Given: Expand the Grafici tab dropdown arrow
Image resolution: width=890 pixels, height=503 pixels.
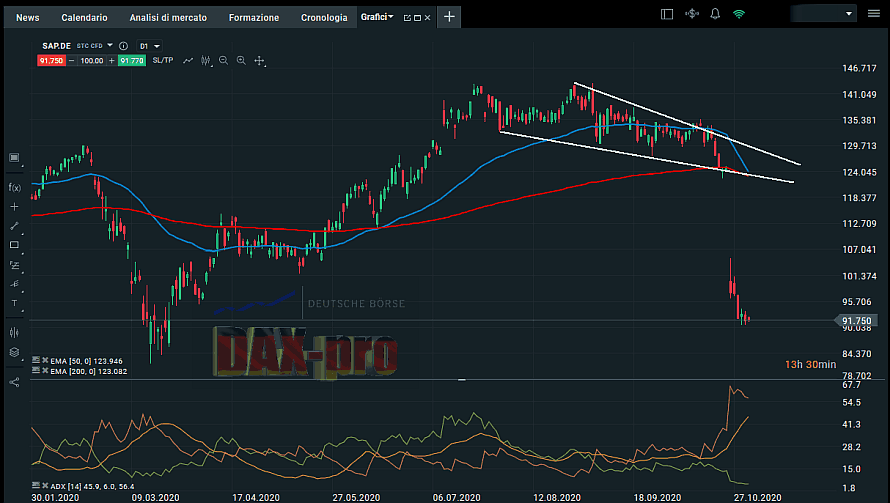Looking at the screenshot, I should [x=391, y=17].
